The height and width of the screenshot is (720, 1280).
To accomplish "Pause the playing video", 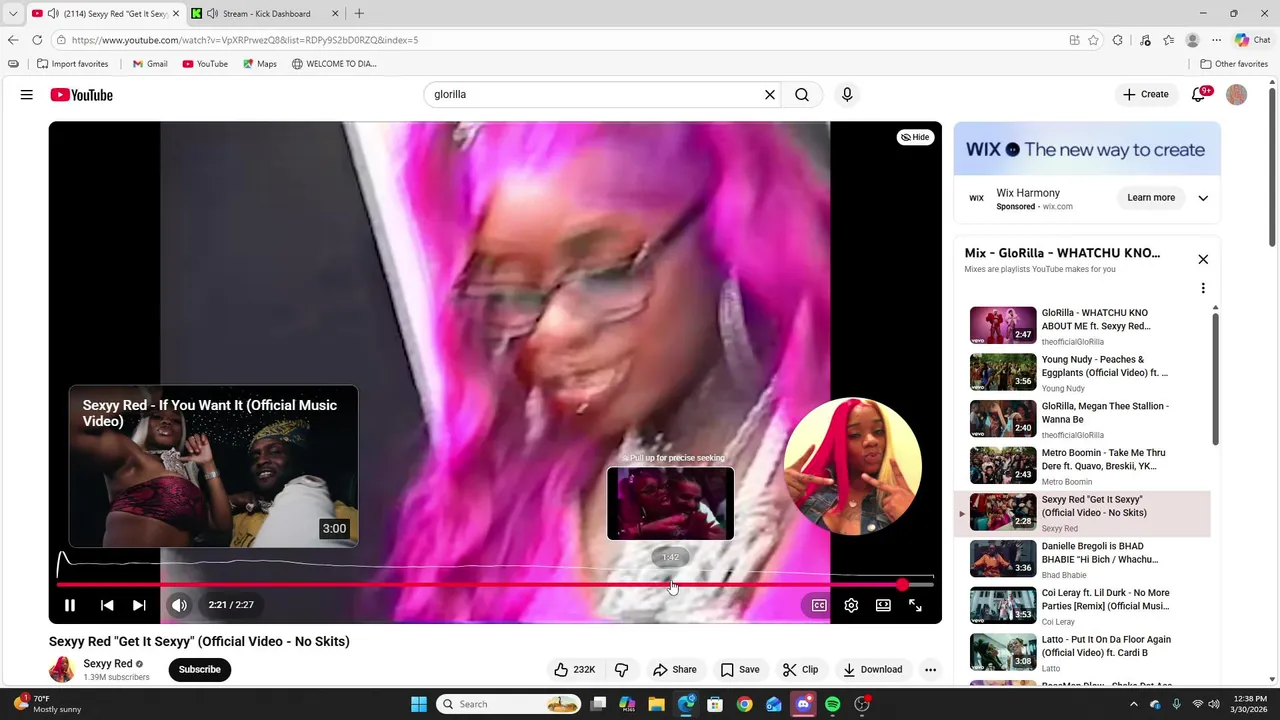I will tap(70, 605).
